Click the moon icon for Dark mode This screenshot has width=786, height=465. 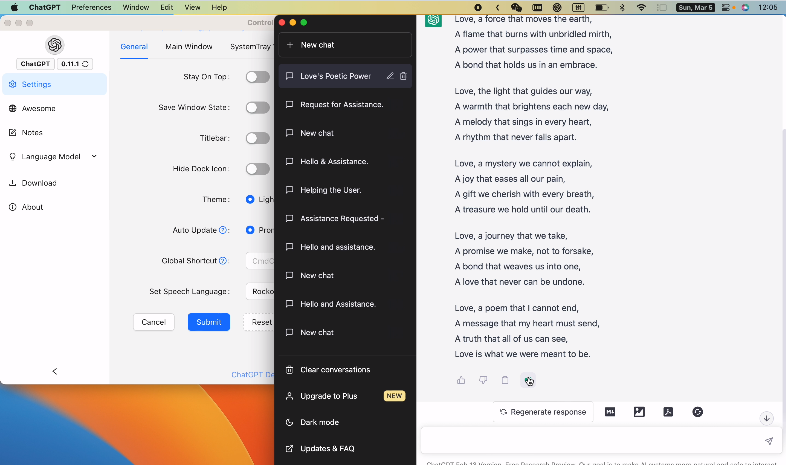[x=289, y=422]
